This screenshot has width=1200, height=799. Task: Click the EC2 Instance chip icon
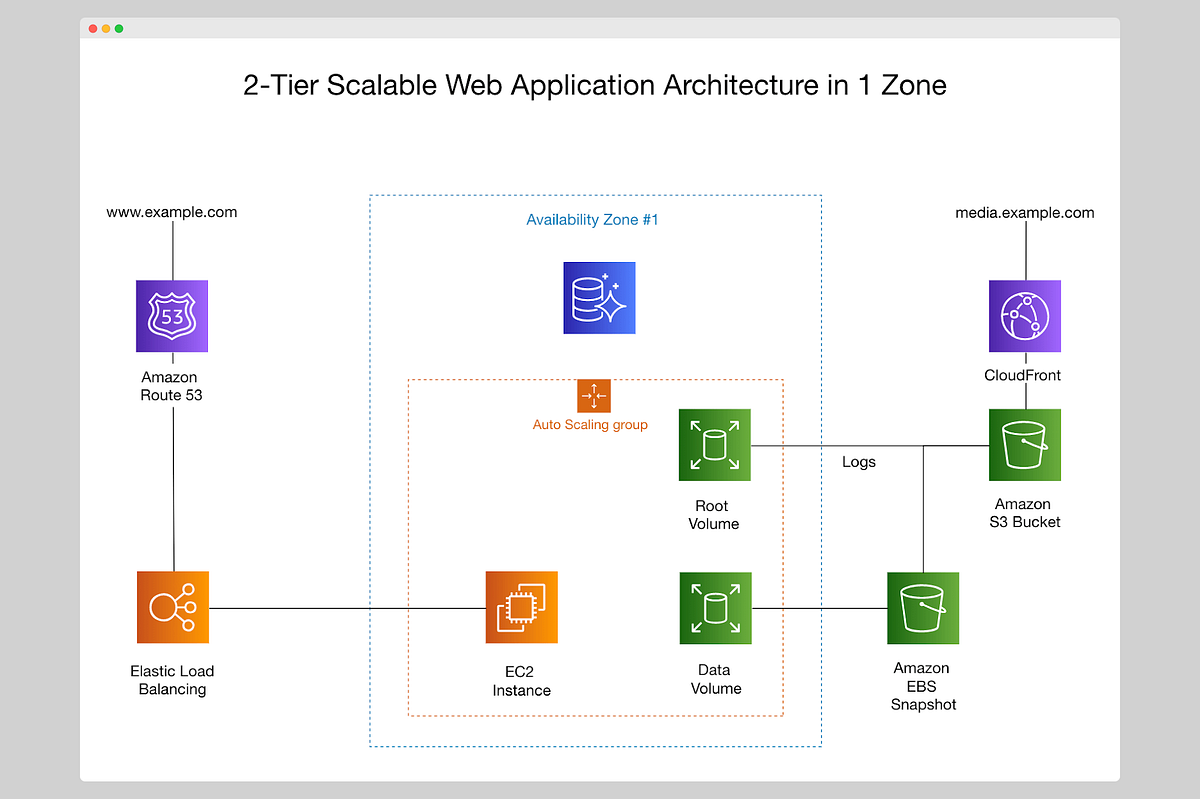point(522,607)
